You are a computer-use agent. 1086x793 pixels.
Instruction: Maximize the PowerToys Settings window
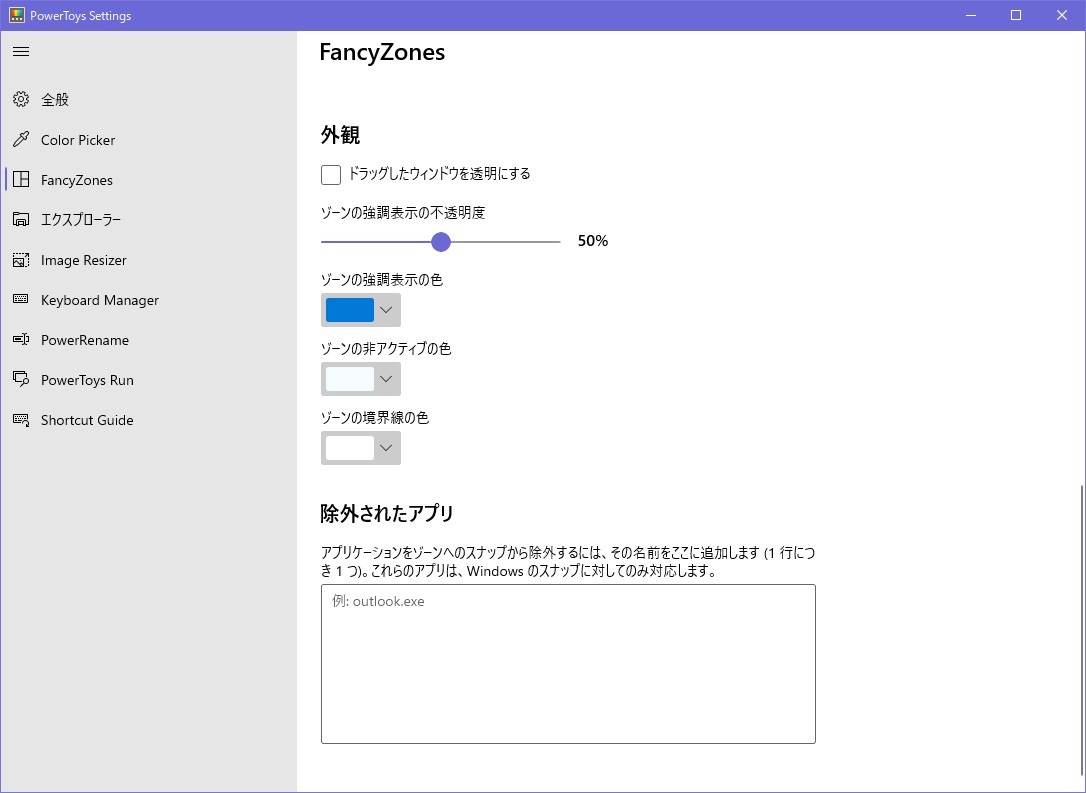coord(1016,15)
